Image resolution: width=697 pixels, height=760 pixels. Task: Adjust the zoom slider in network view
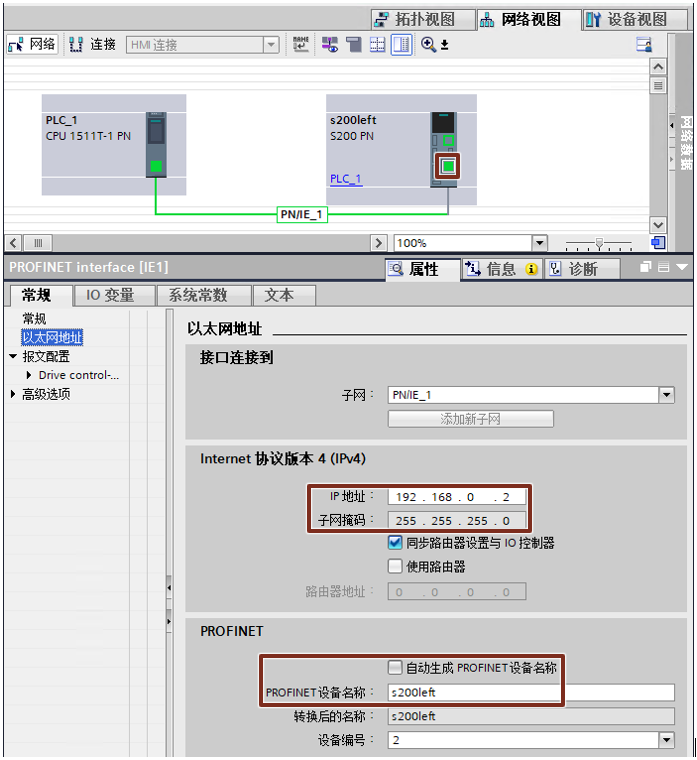(598, 243)
